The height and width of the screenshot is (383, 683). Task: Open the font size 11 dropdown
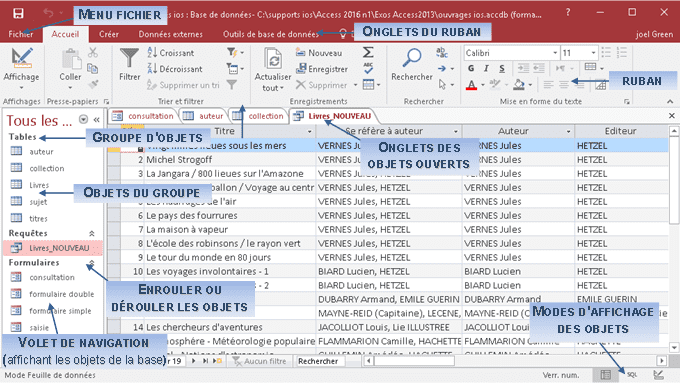pos(593,53)
